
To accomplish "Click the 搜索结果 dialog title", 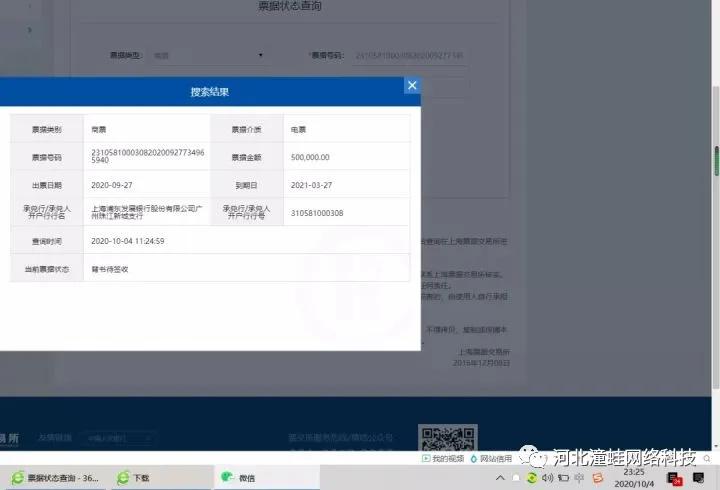I will (210, 92).
